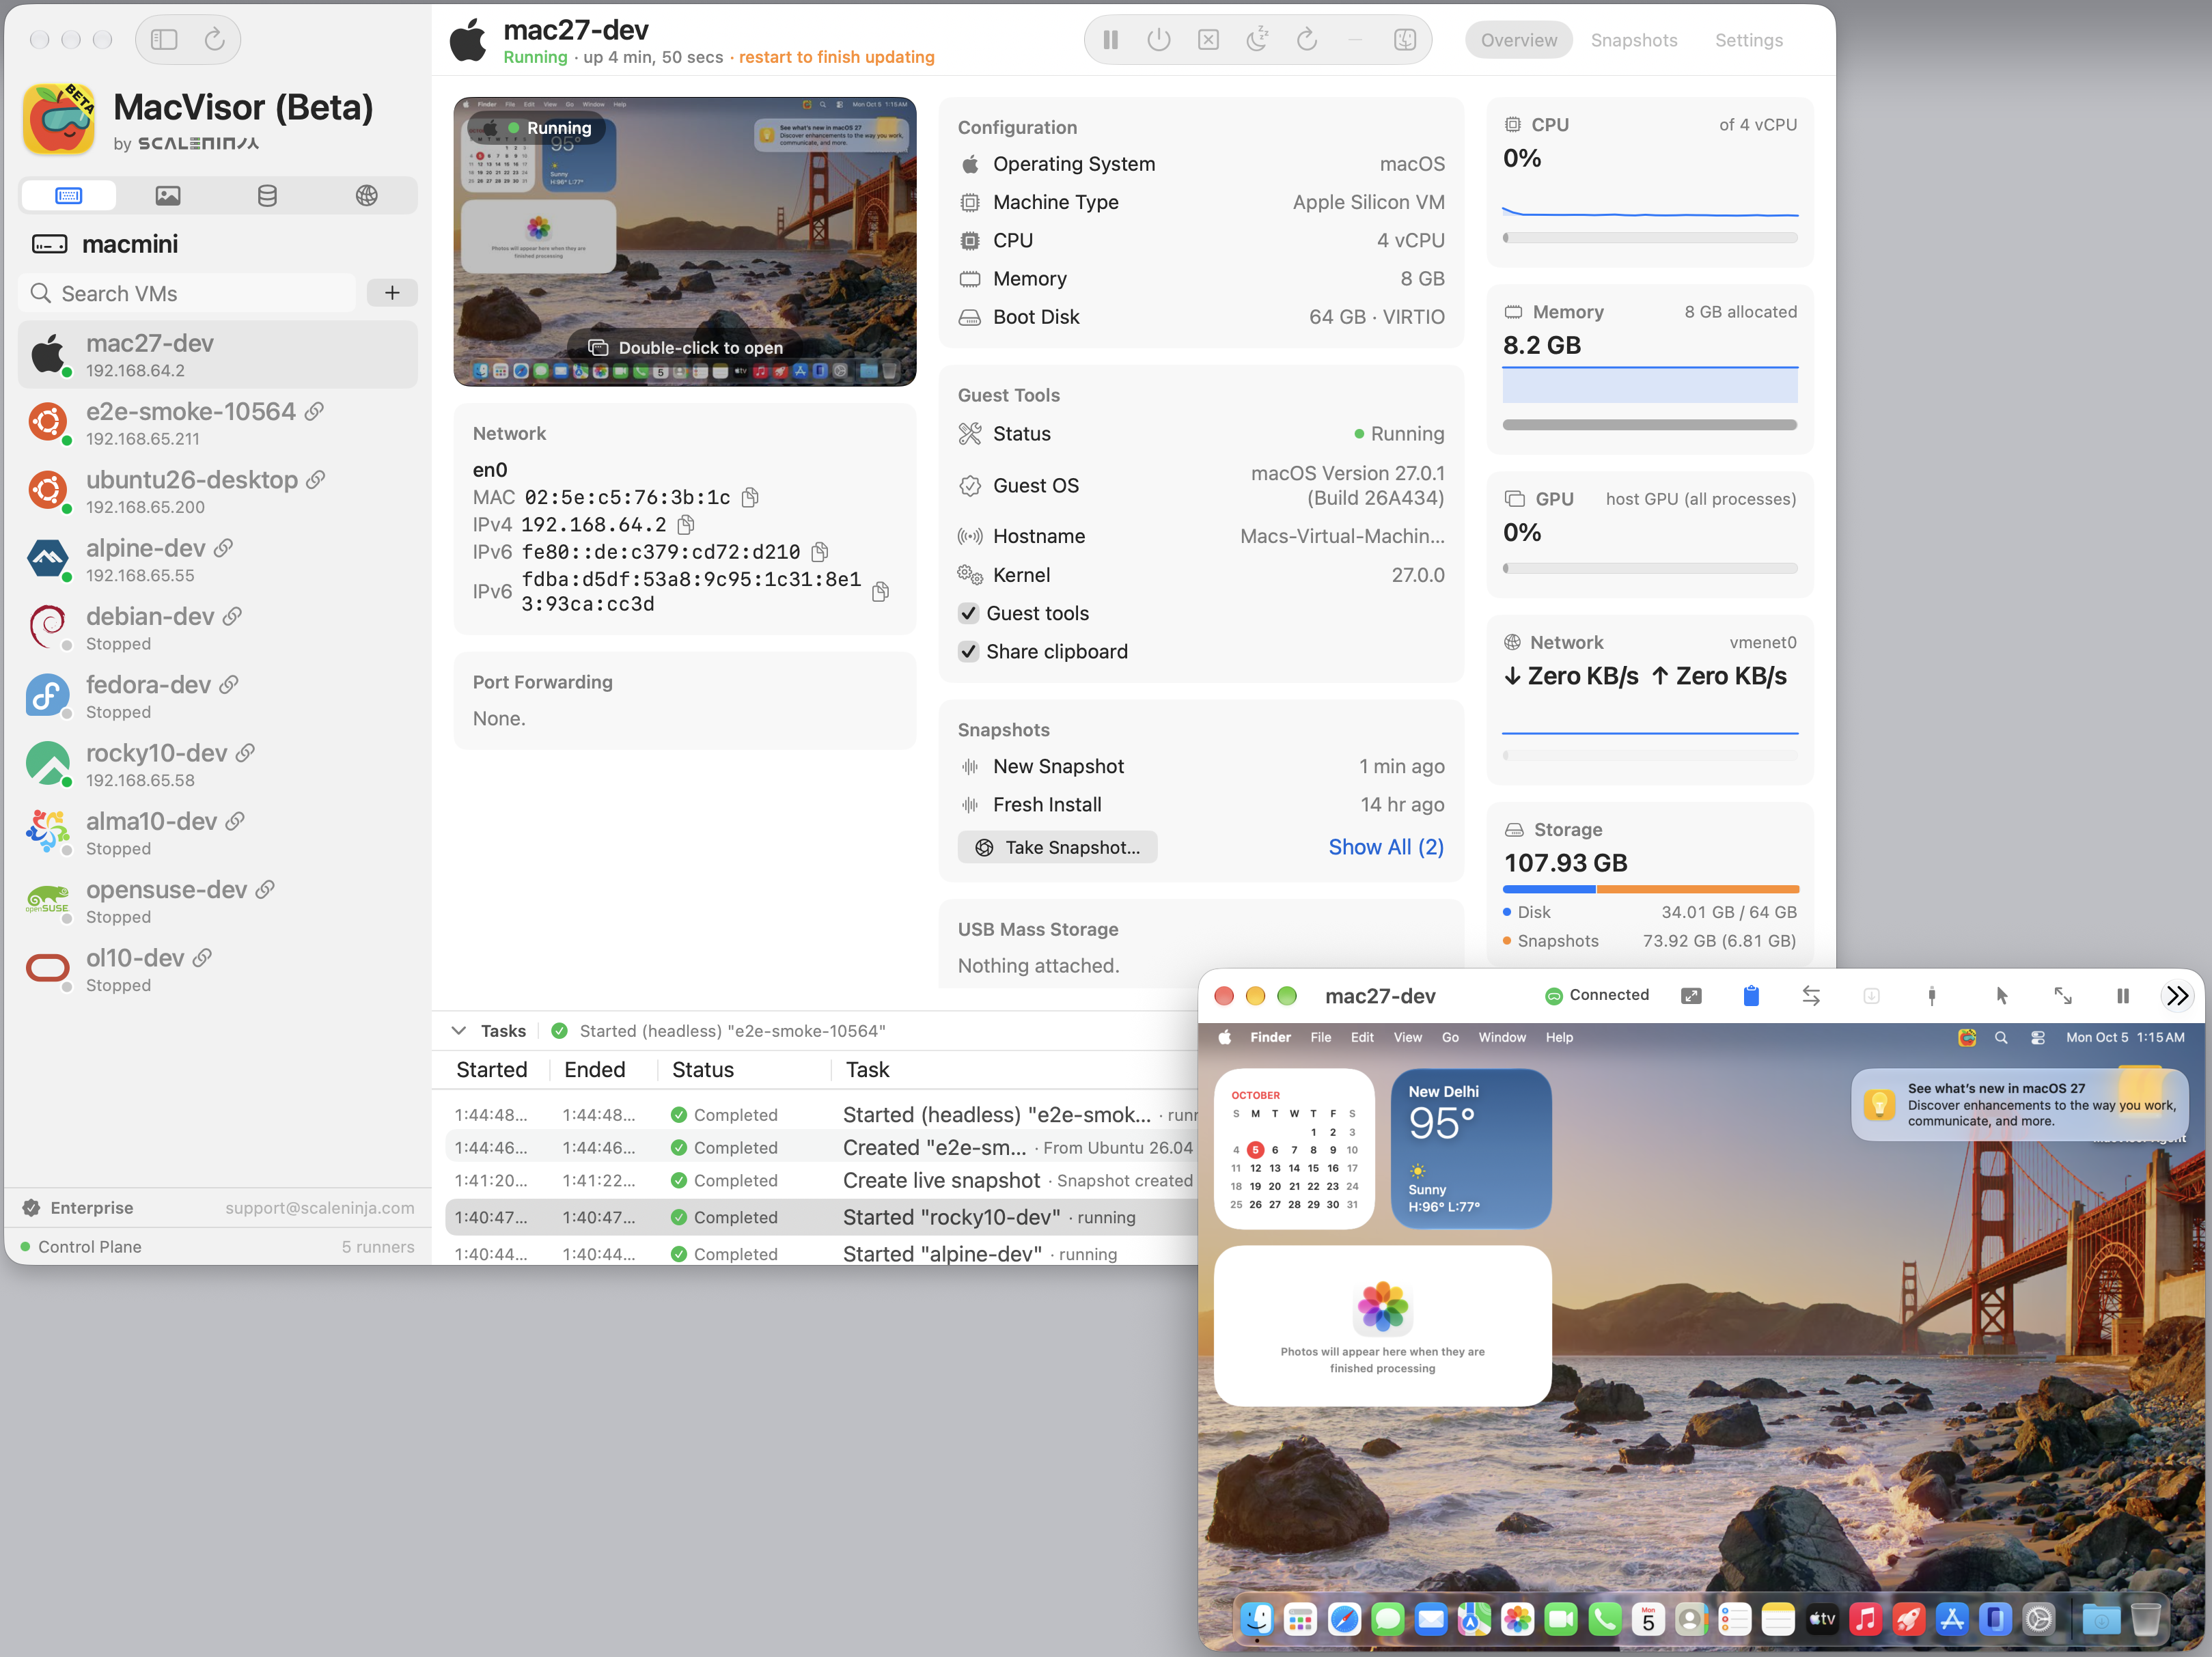Click the Memory usage bar
Screen dimensions: 2212x1657
1650,425
